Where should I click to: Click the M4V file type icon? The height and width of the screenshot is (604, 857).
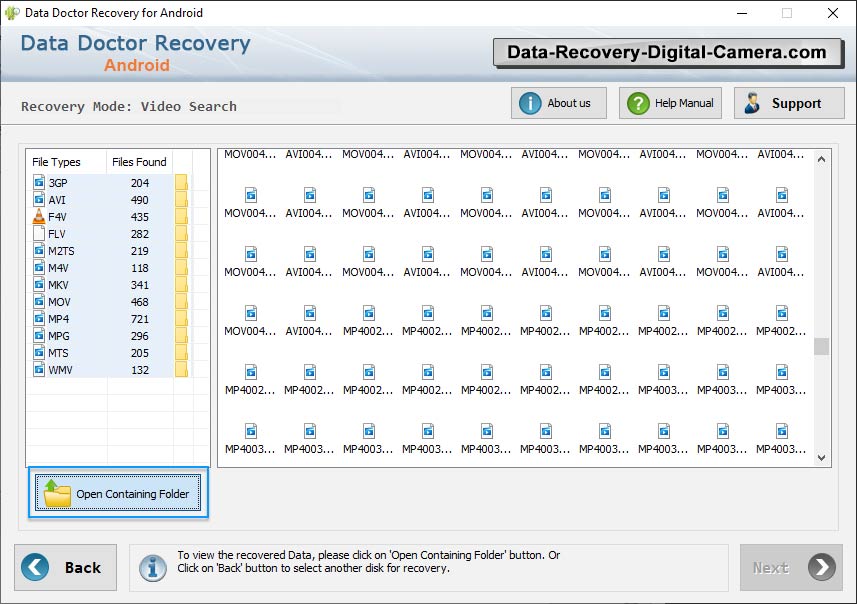[39, 267]
